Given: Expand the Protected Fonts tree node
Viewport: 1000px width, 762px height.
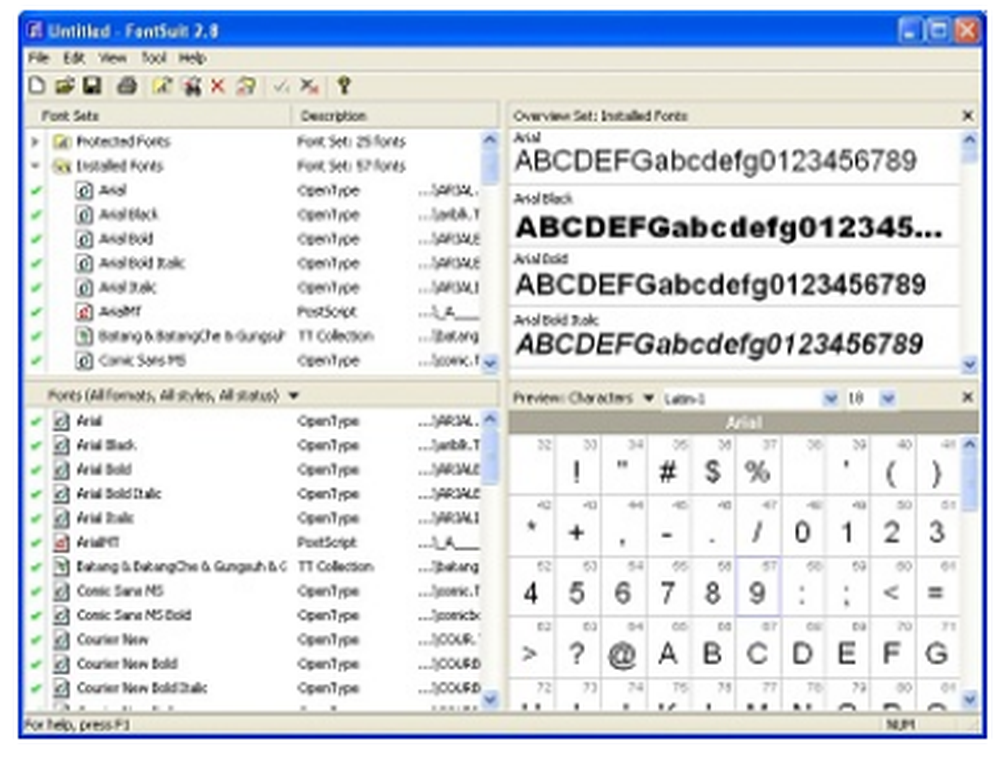Looking at the screenshot, I should click(x=36, y=141).
